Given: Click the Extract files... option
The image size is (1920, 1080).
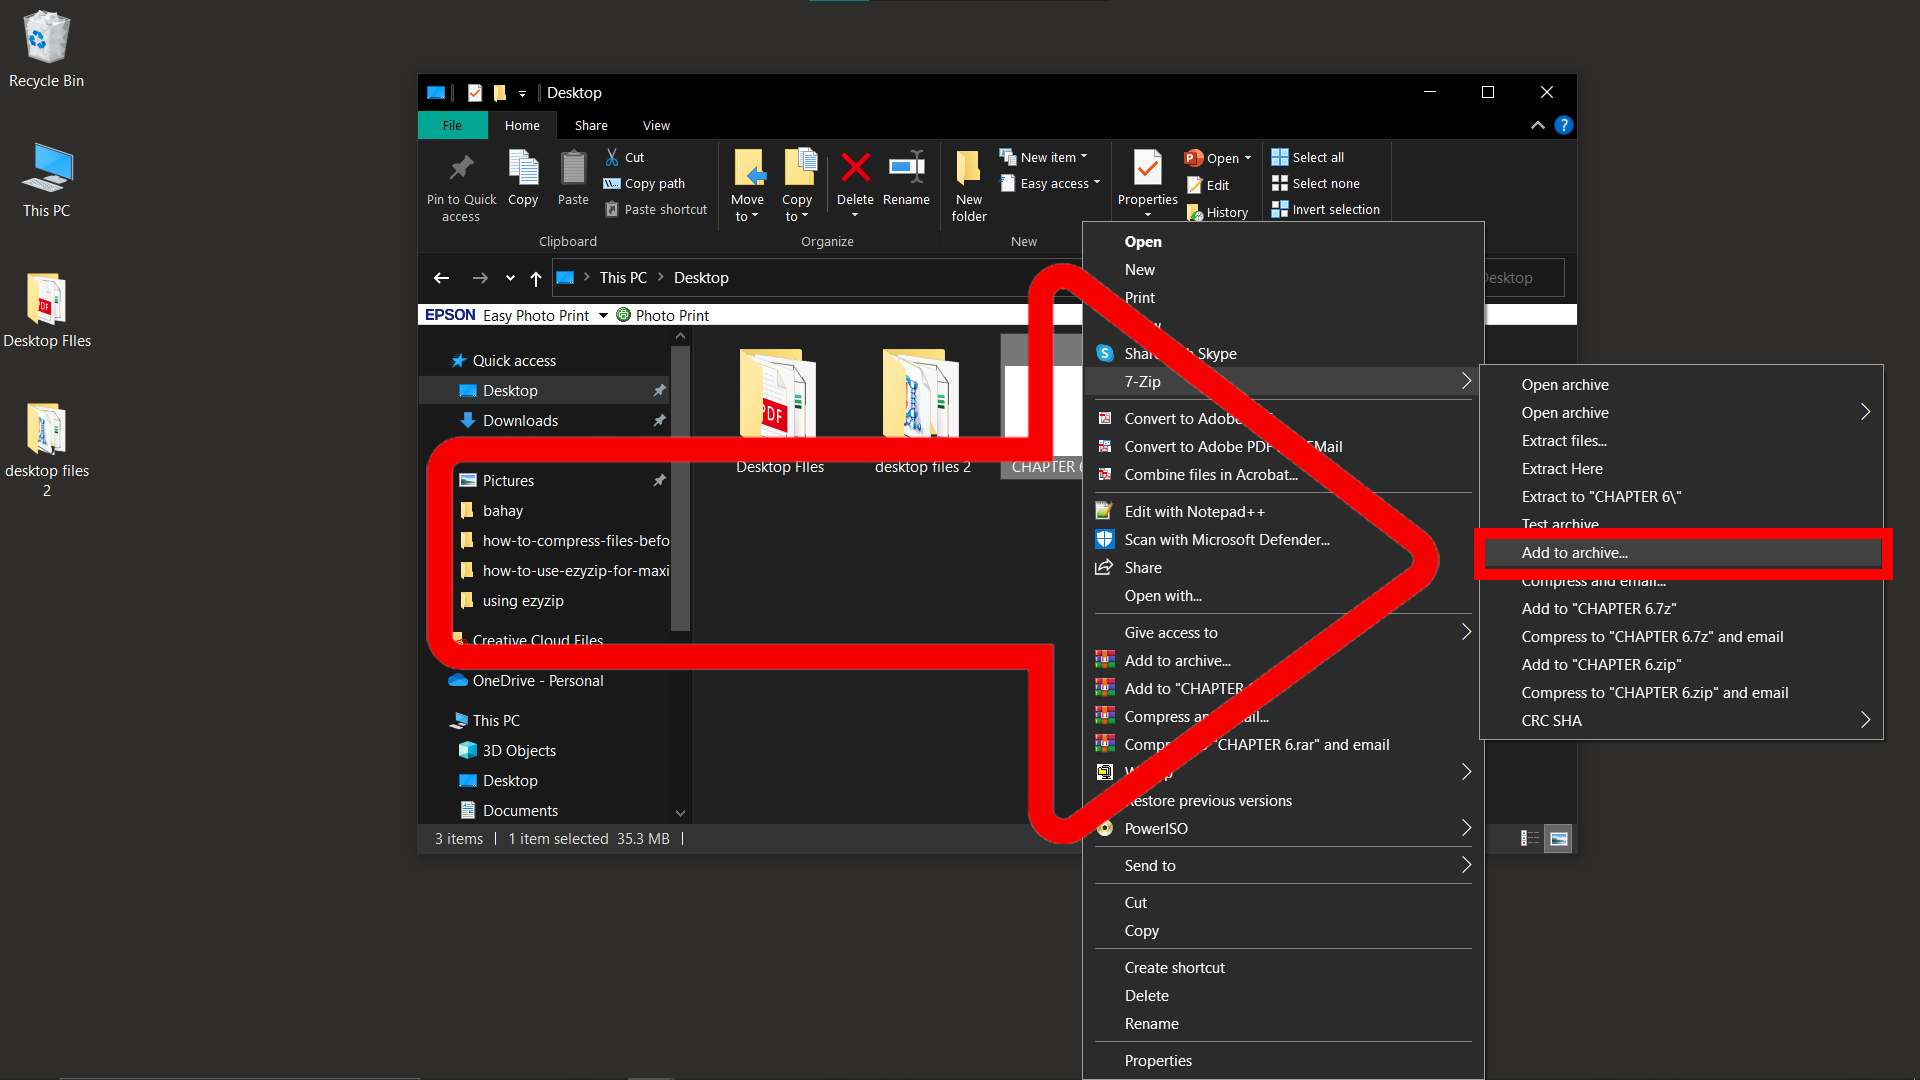Looking at the screenshot, I should click(x=1563, y=440).
